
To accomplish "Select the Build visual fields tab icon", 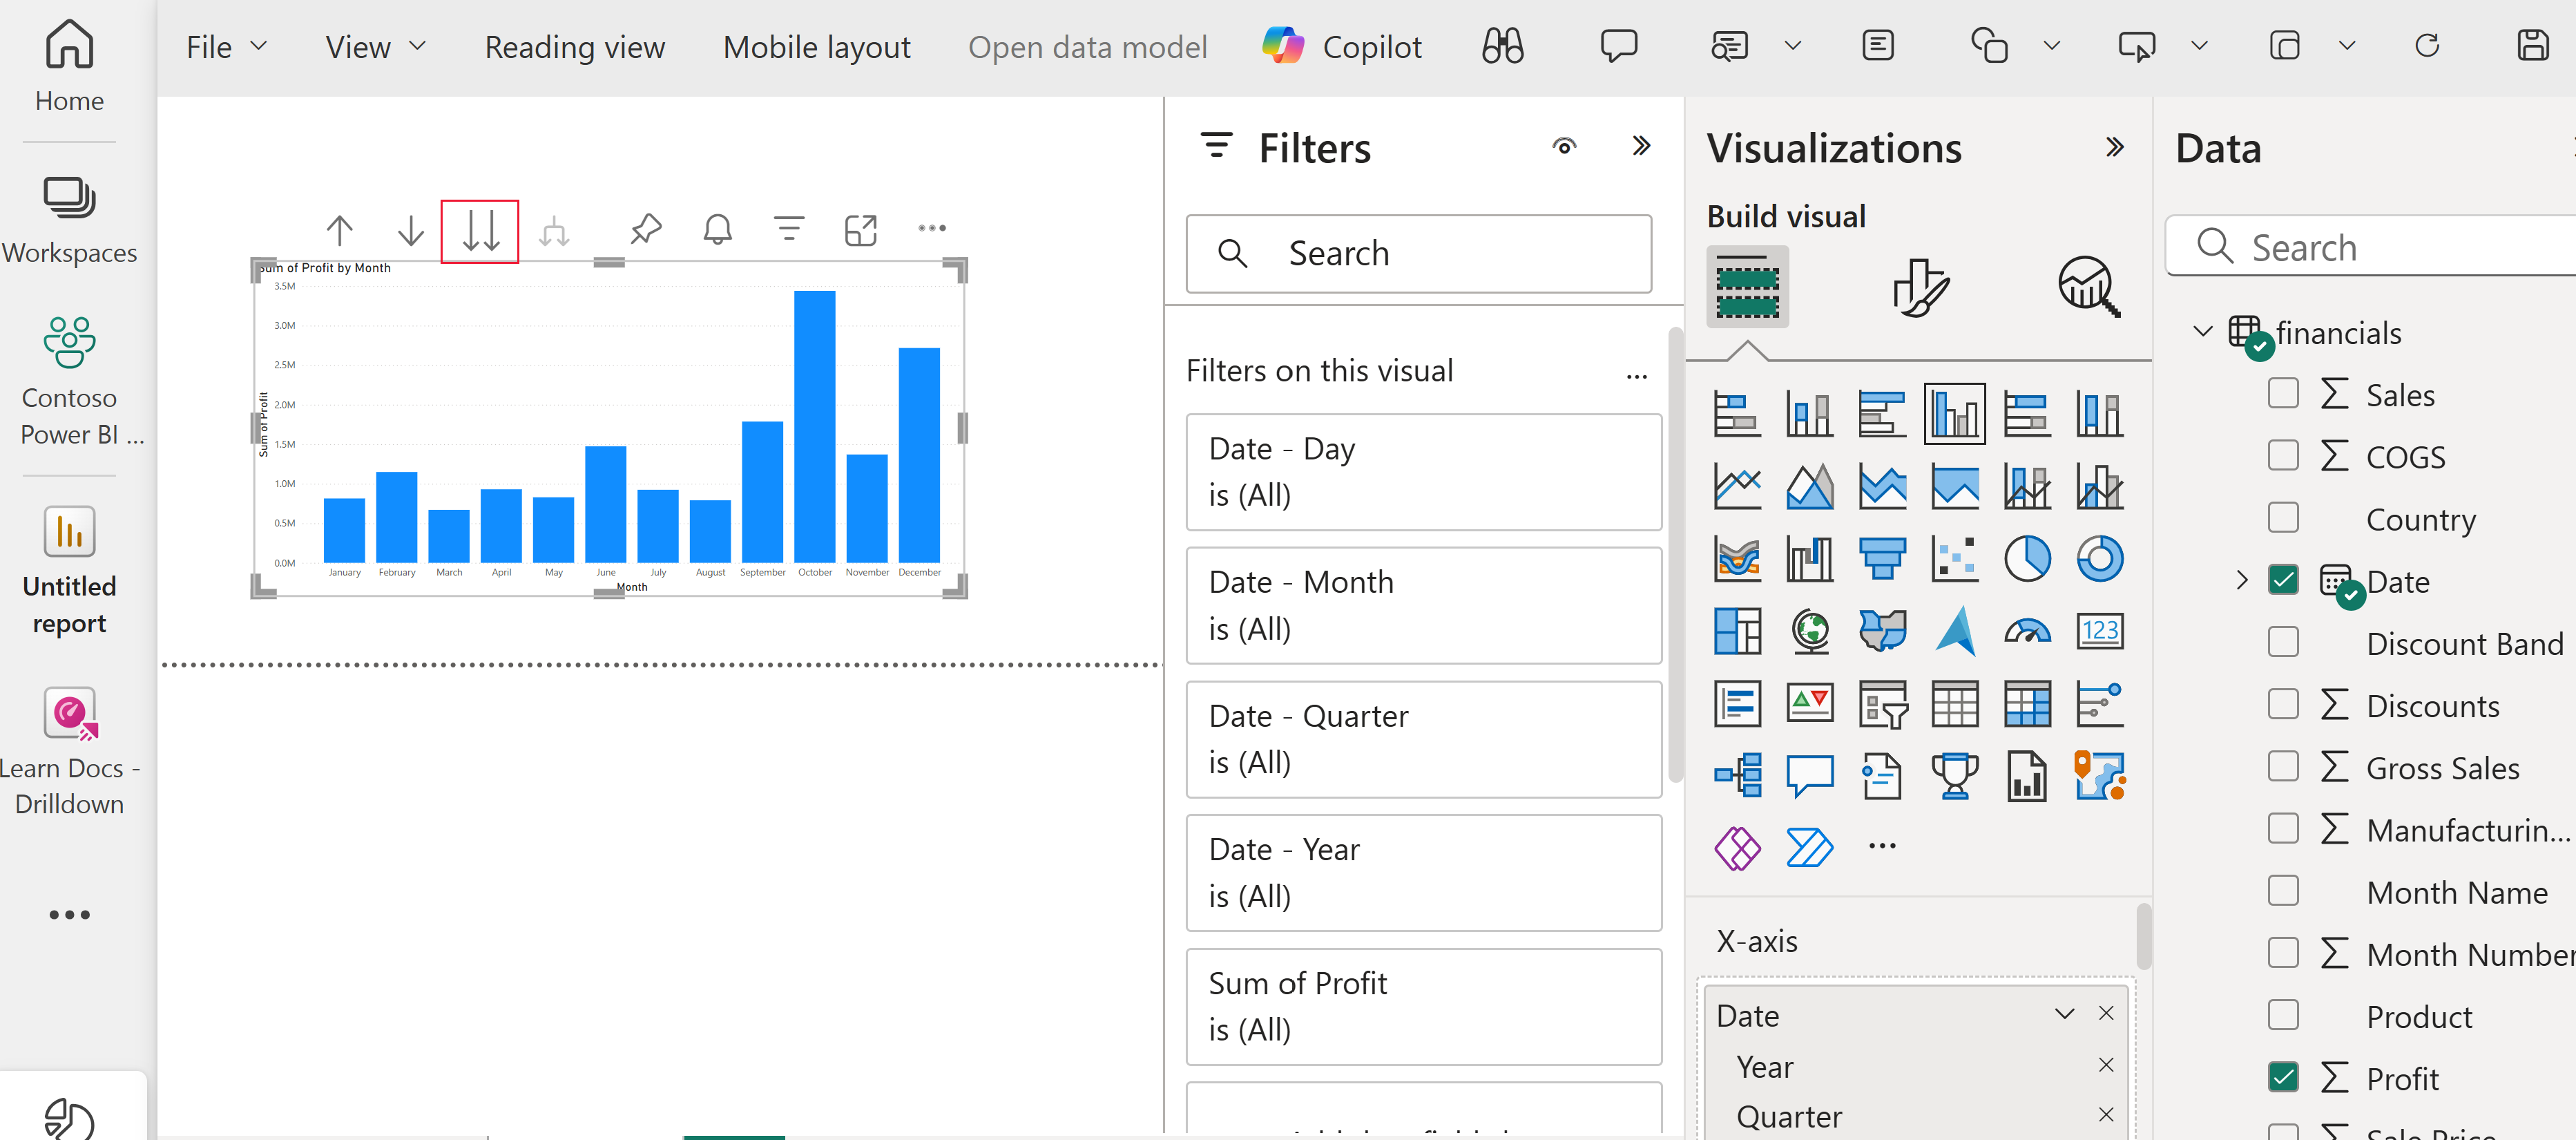I will [1747, 286].
